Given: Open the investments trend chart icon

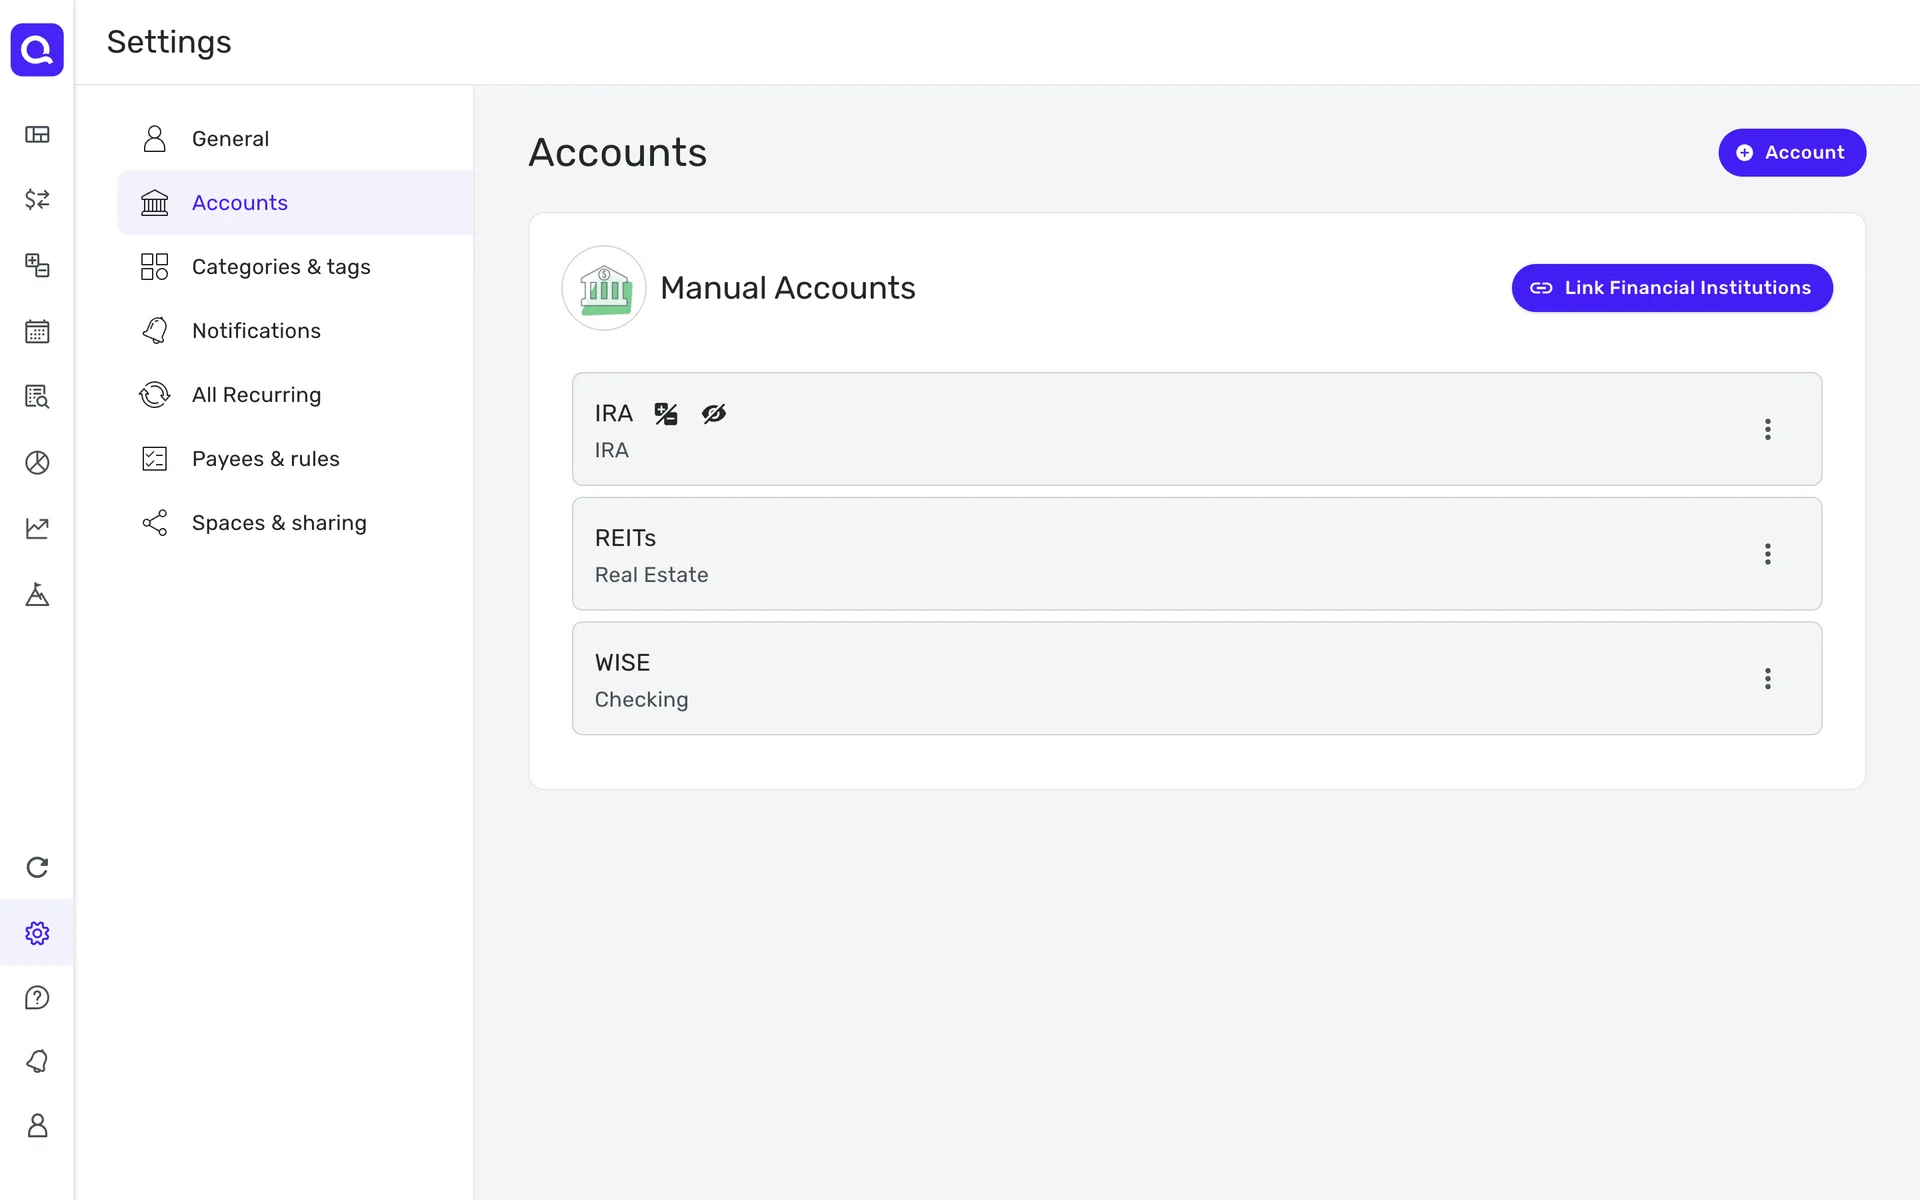Looking at the screenshot, I should pos(37,528).
